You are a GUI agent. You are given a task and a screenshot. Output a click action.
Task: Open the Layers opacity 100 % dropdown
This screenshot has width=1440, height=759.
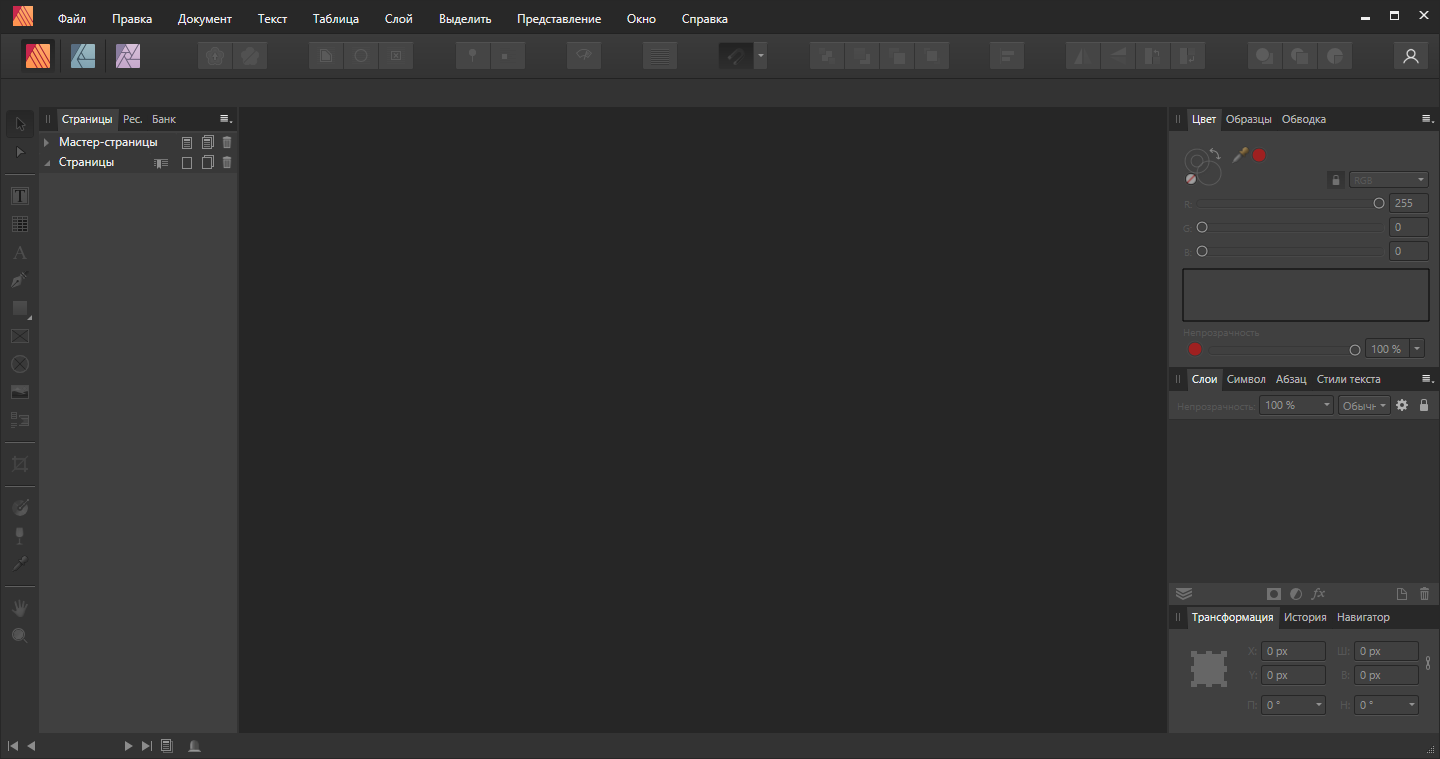pos(1296,405)
